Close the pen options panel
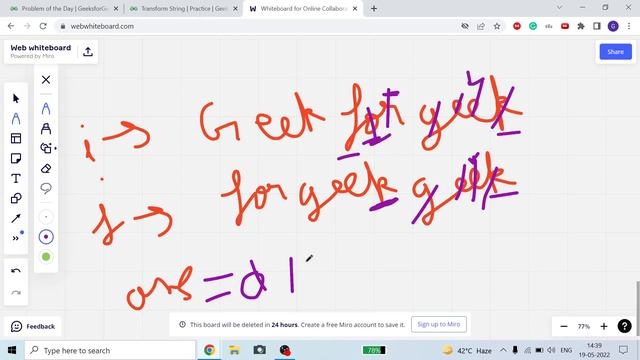The width and height of the screenshot is (640, 360). pyautogui.click(x=46, y=80)
